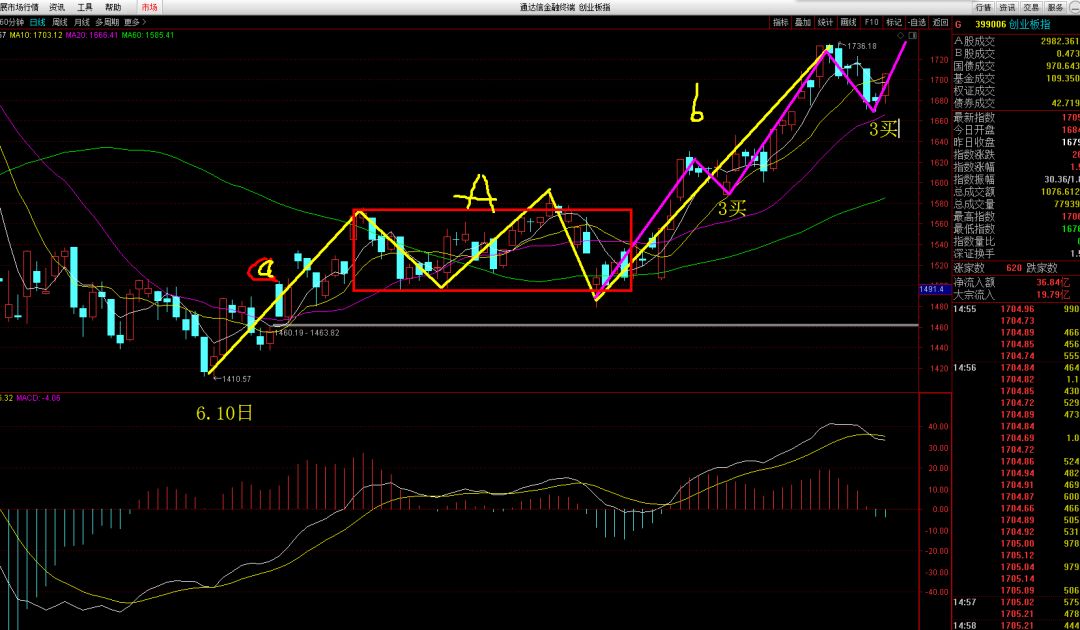Click the 指数量比 row

coord(1016,242)
